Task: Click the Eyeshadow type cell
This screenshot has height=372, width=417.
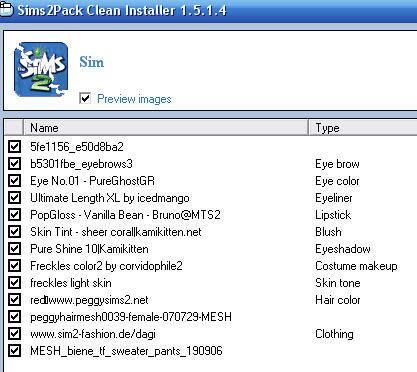Action: pos(343,249)
